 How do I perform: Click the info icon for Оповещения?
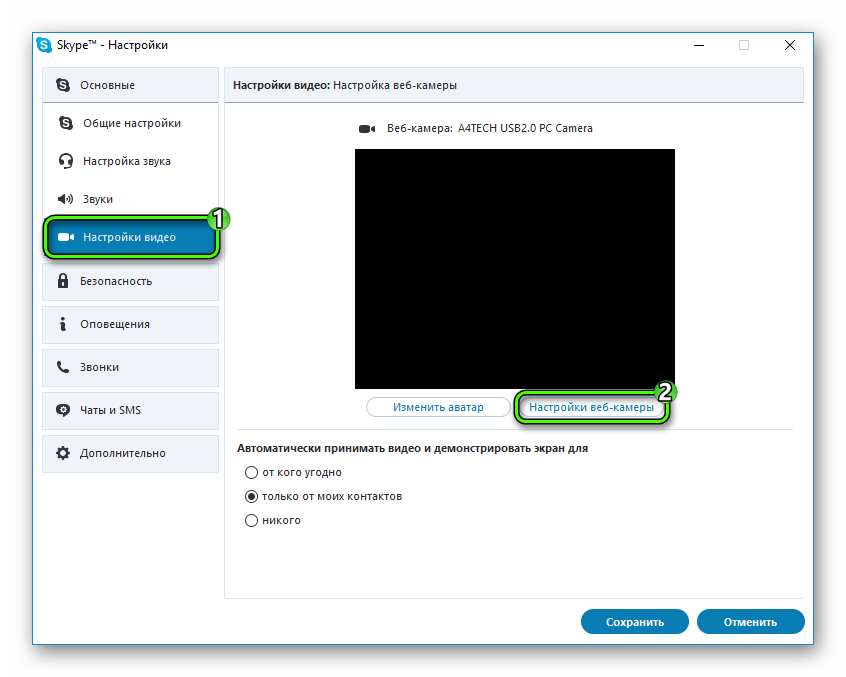pos(63,324)
